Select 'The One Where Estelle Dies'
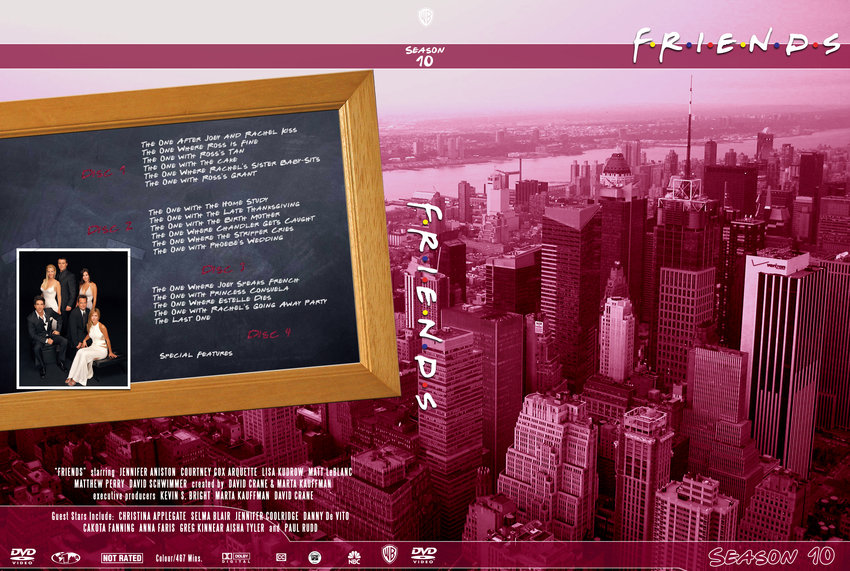Image resolution: width=850 pixels, height=571 pixels. coord(212,302)
